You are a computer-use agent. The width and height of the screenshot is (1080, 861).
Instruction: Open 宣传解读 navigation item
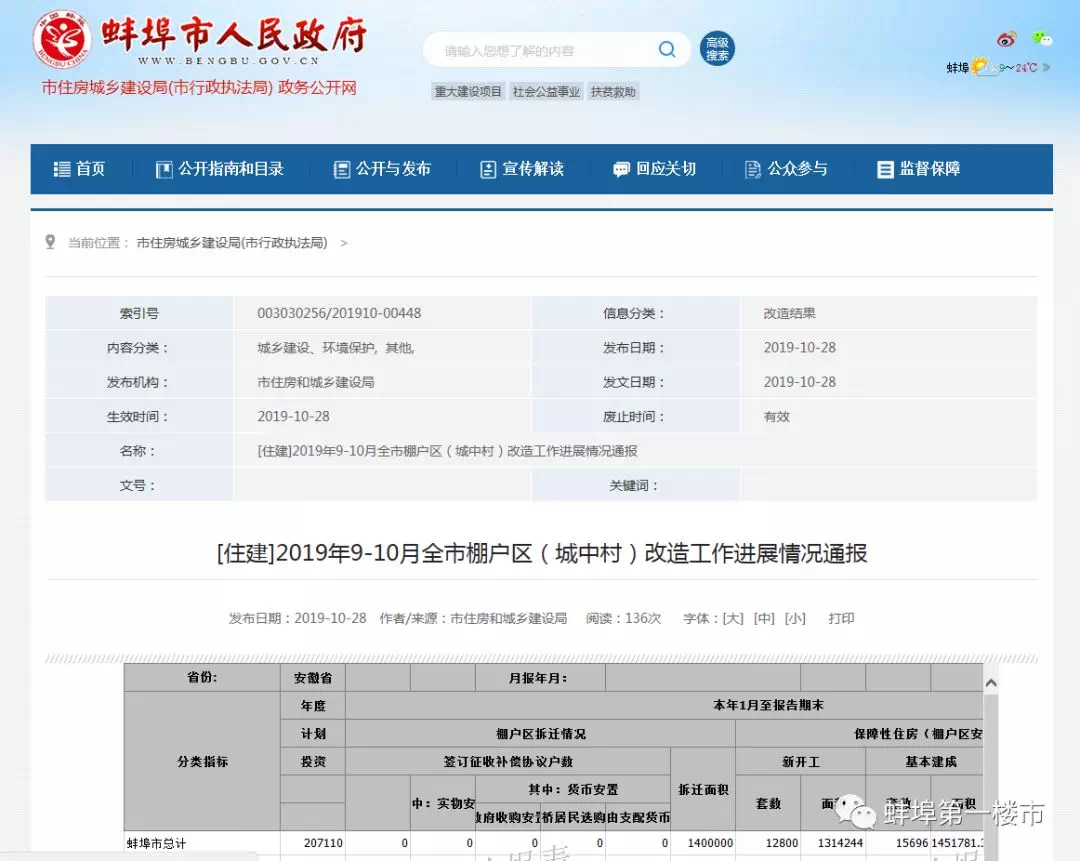coord(522,169)
